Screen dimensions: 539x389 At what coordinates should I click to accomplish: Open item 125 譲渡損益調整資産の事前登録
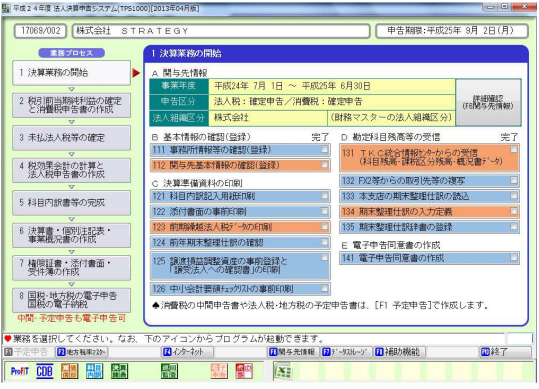(240, 266)
